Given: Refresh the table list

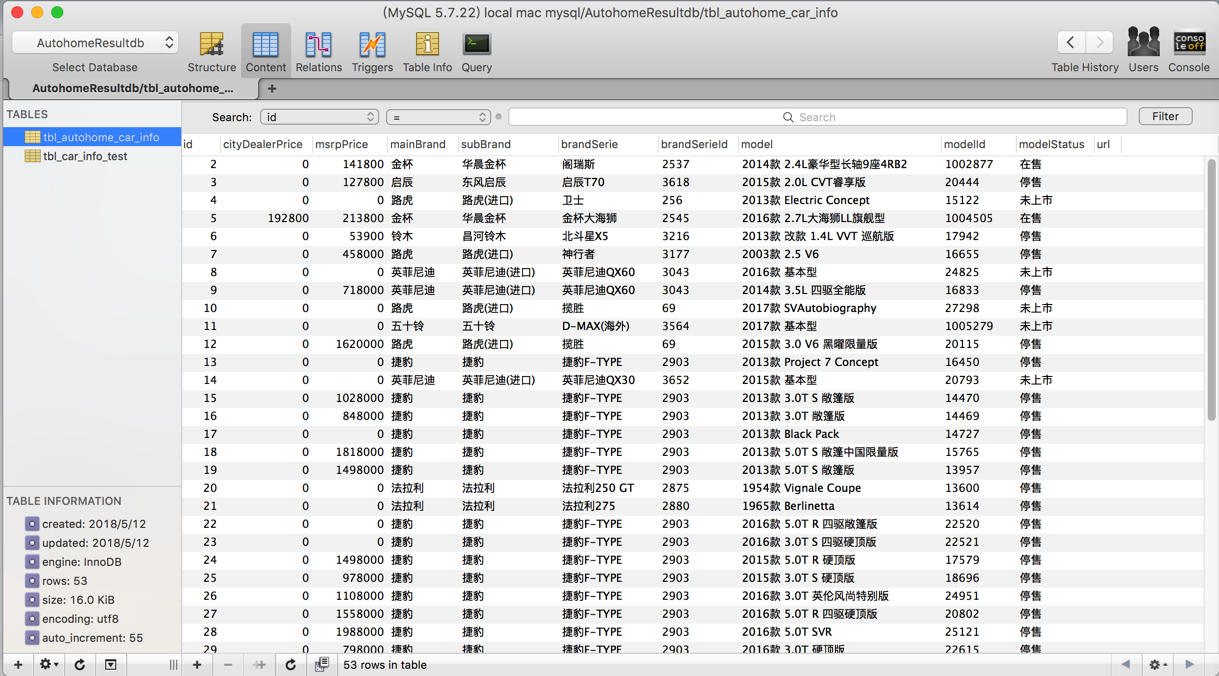Looking at the screenshot, I should pos(80,664).
